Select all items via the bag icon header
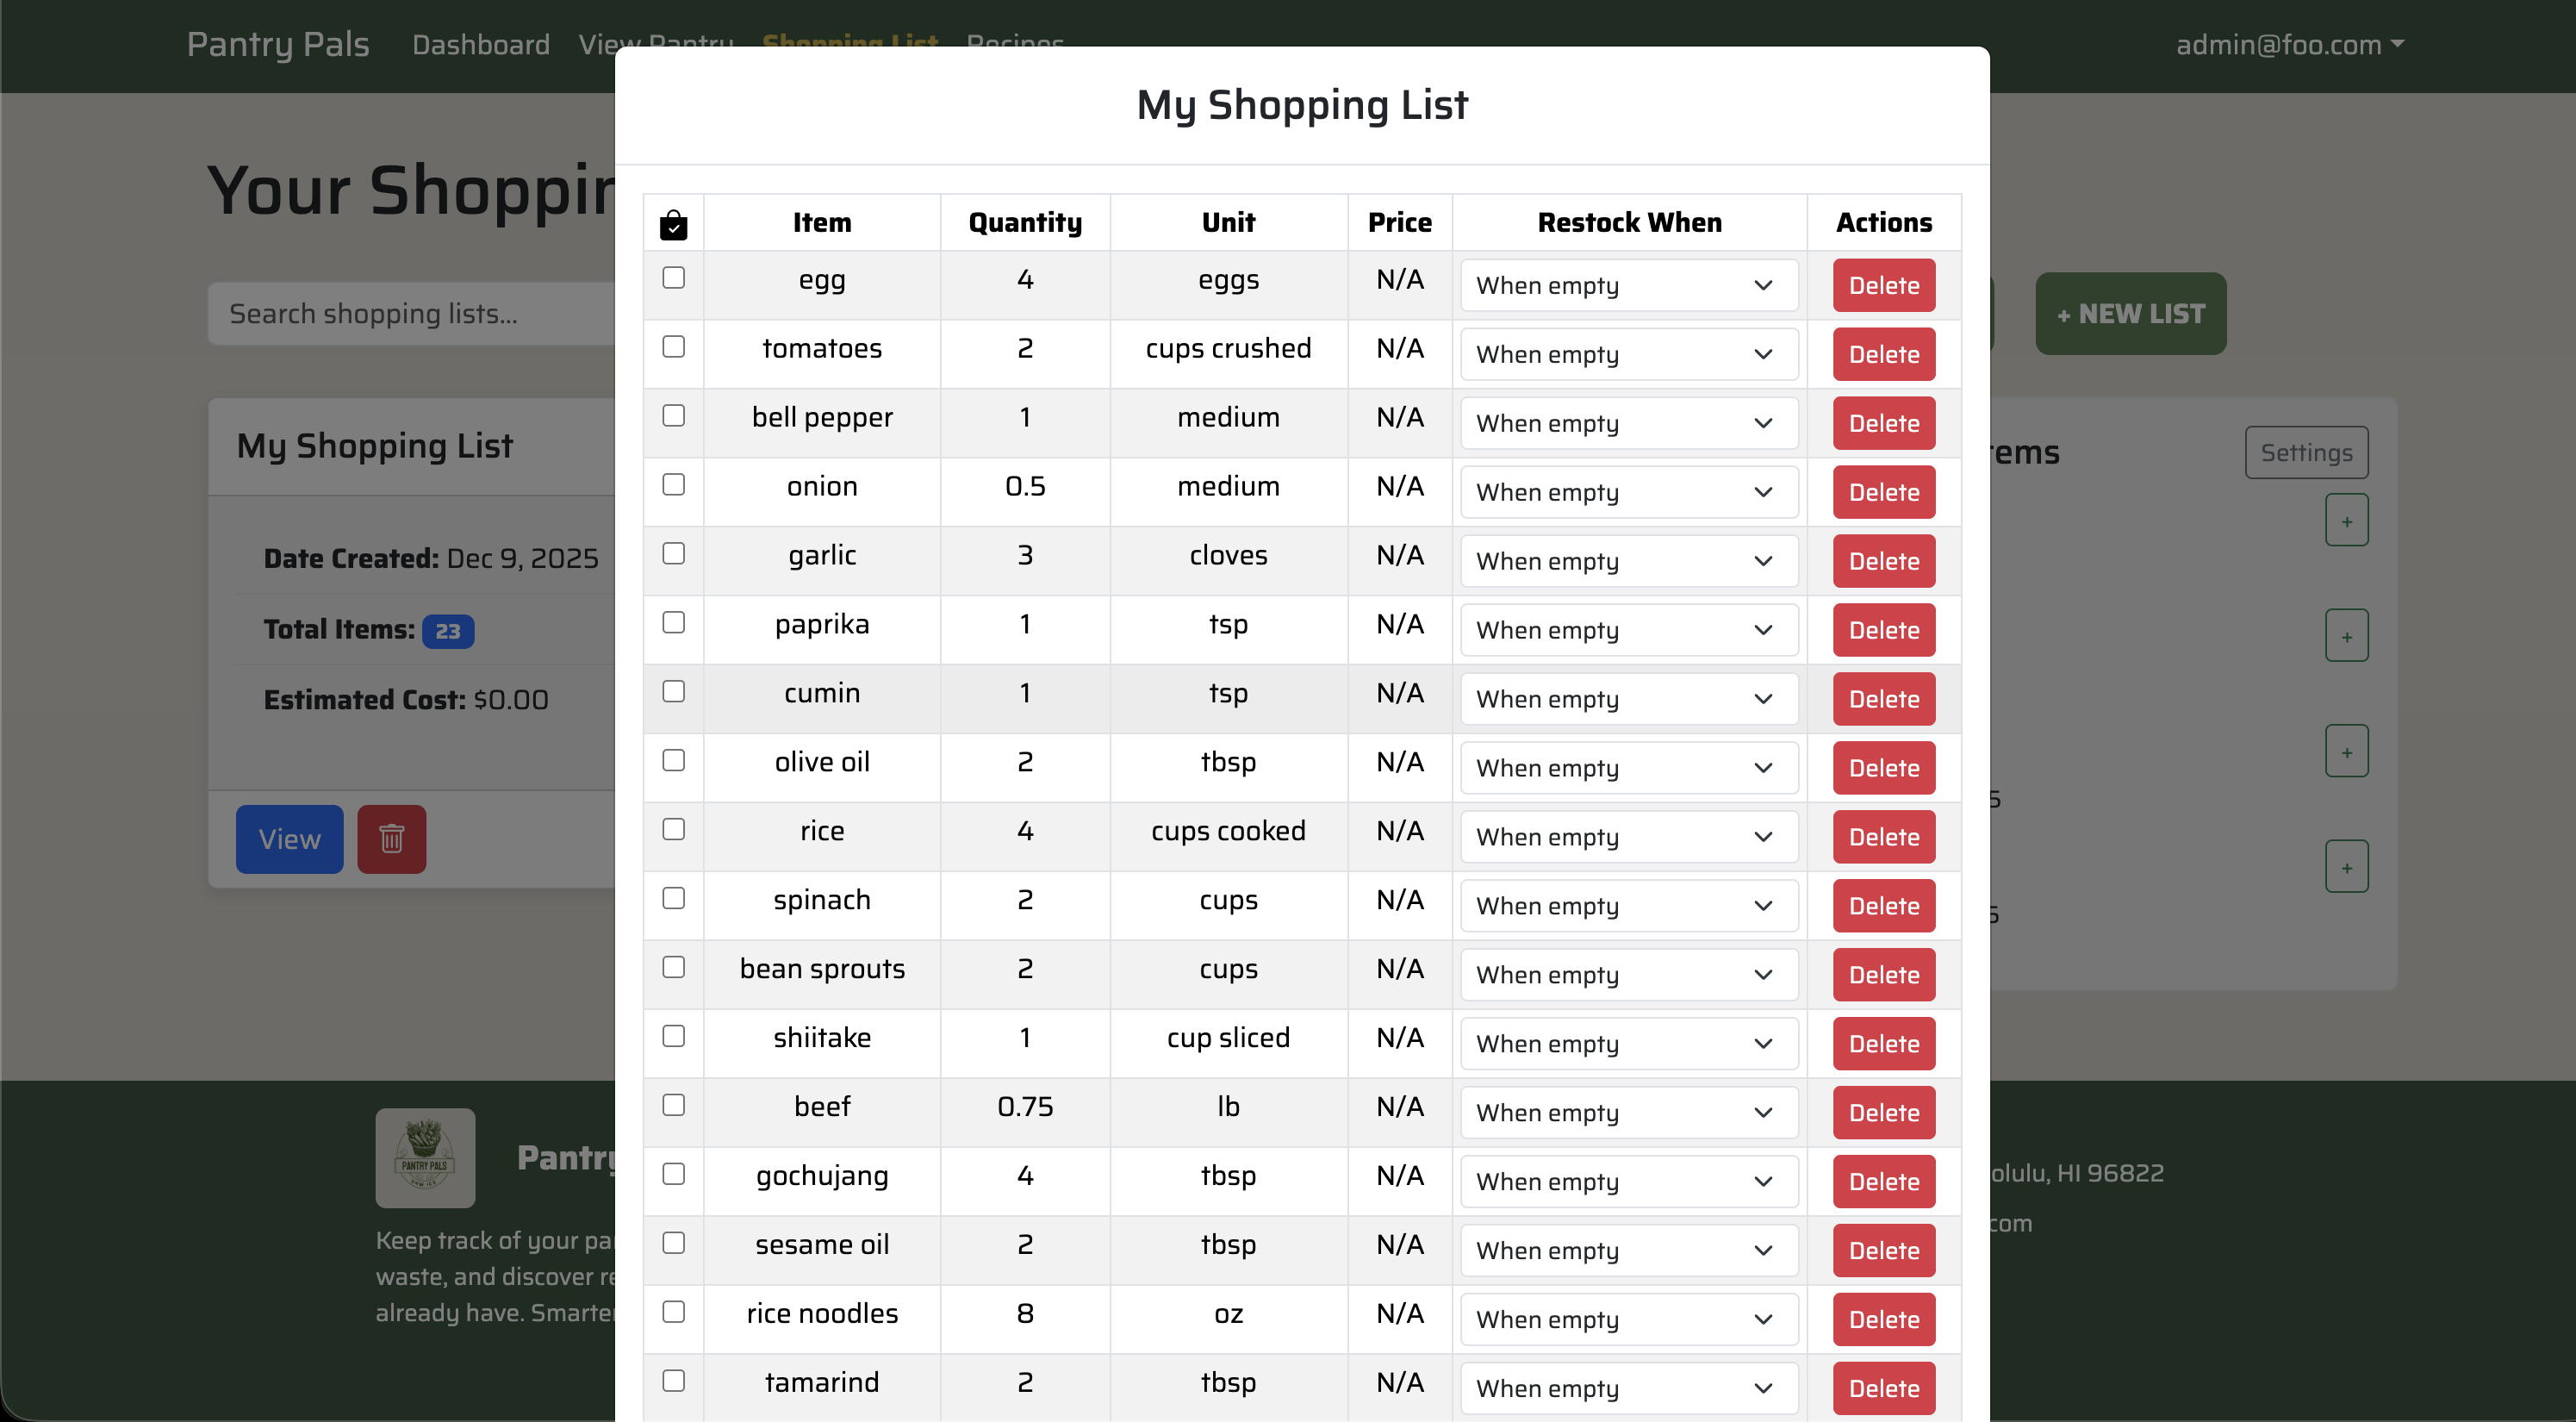2576x1422 pixels. pos(673,224)
